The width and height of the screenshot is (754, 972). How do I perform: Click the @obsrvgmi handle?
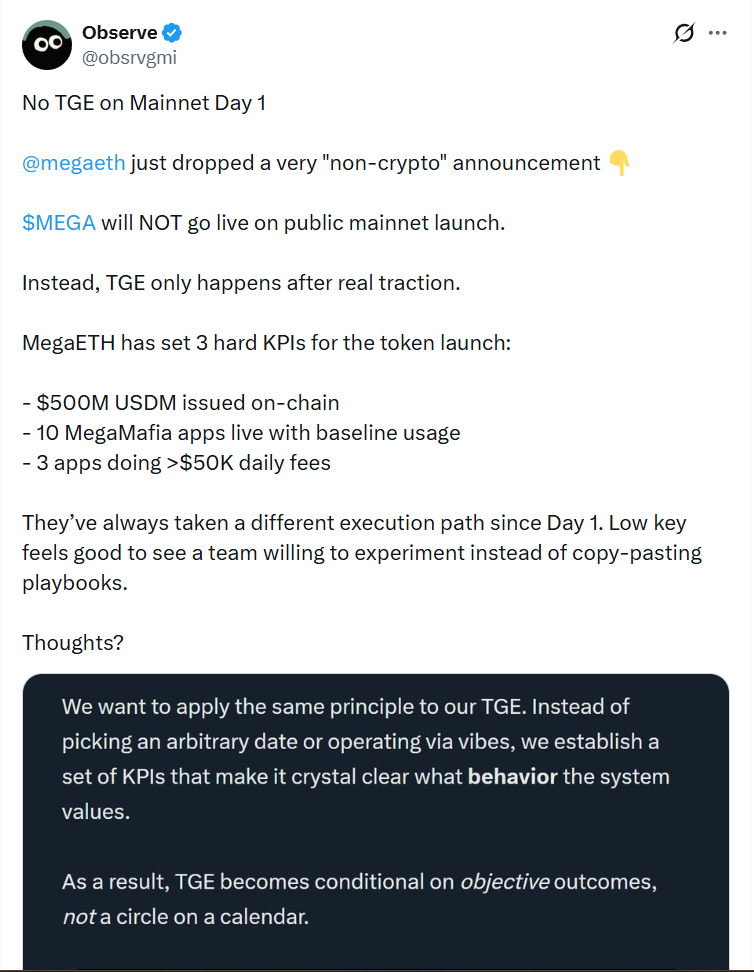(x=128, y=57)
